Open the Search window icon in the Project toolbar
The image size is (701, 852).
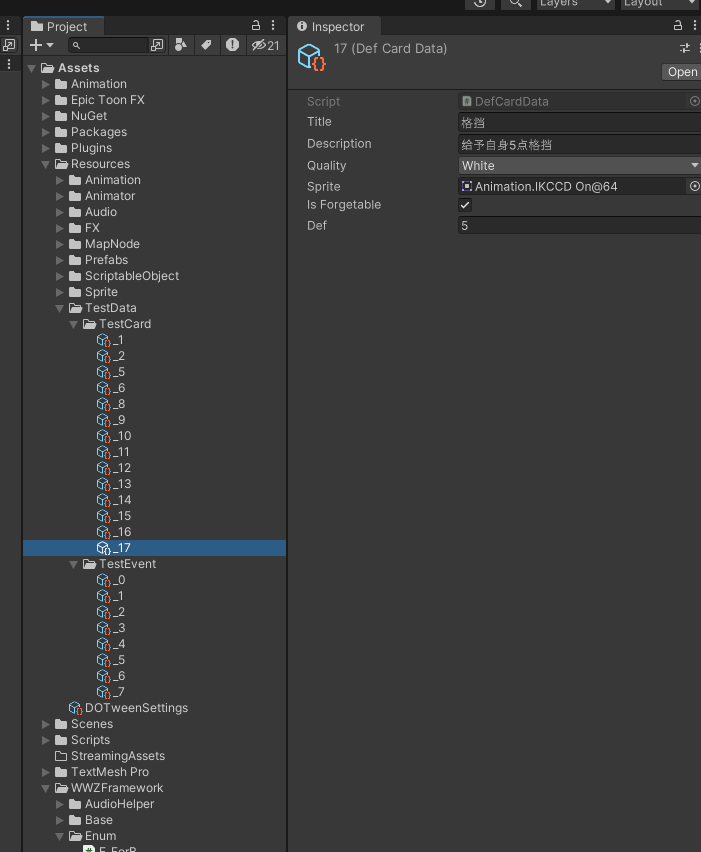[x=157, y=45]
